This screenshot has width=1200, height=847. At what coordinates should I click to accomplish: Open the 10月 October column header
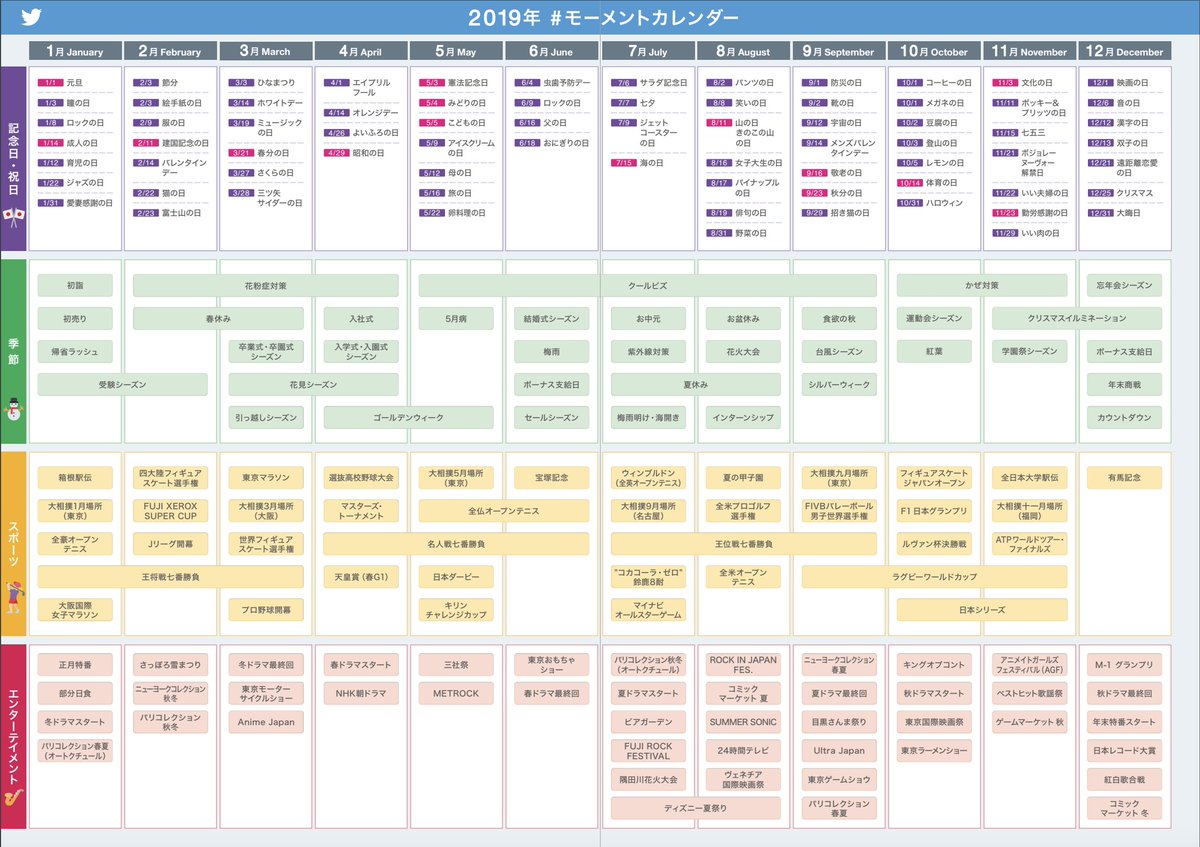coord(934,51)
